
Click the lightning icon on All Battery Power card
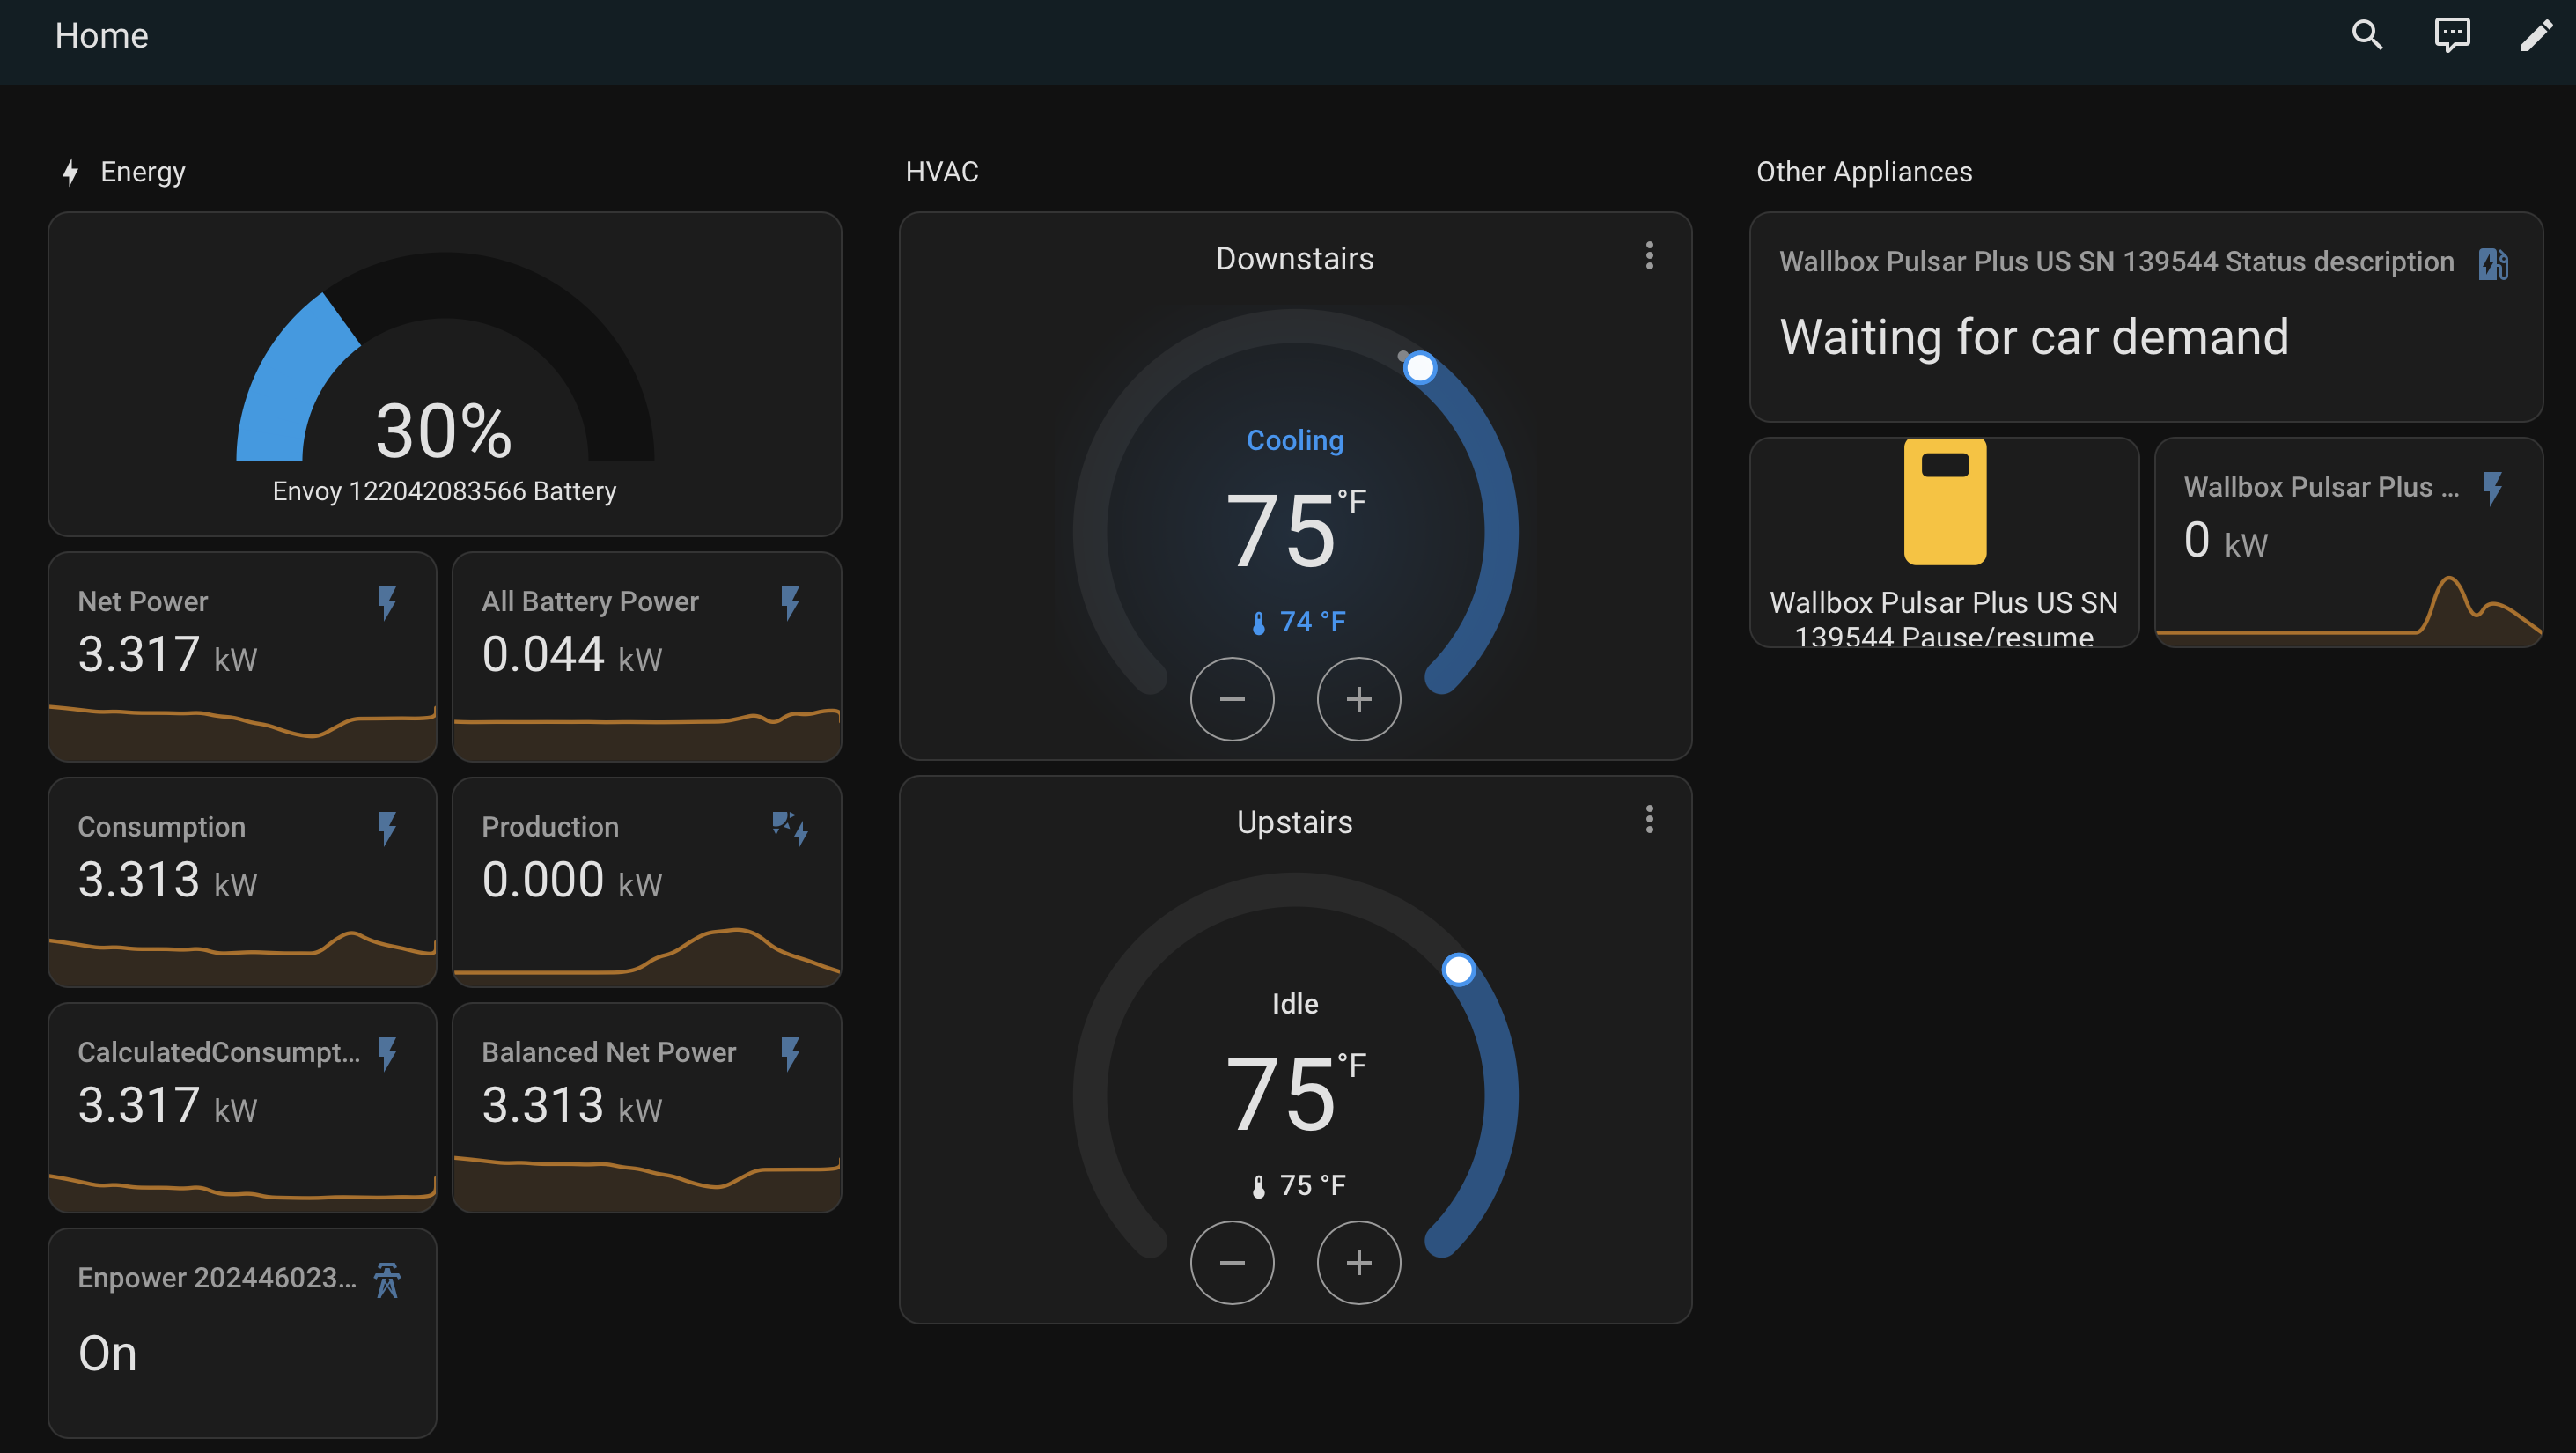(x=791, y=602)
